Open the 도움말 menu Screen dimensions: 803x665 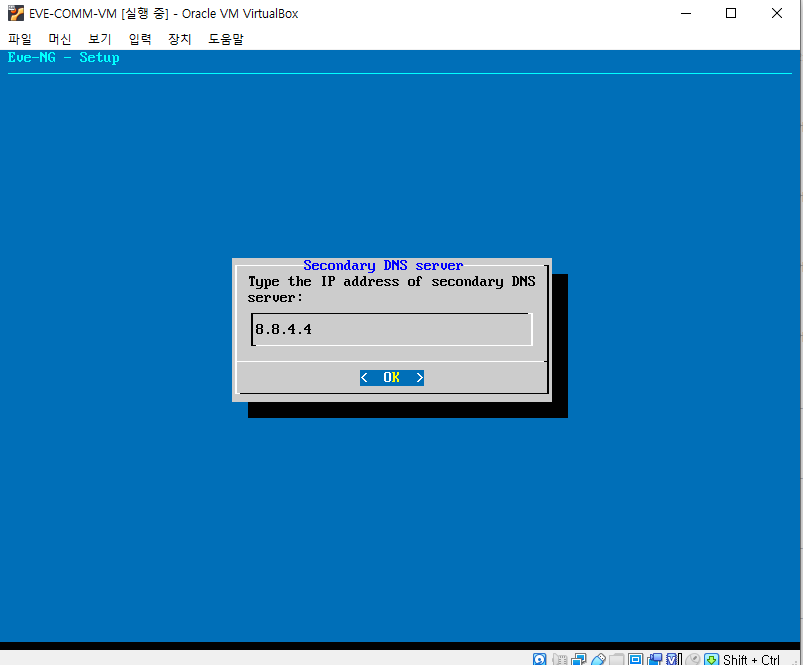click(x=226, y=39)
